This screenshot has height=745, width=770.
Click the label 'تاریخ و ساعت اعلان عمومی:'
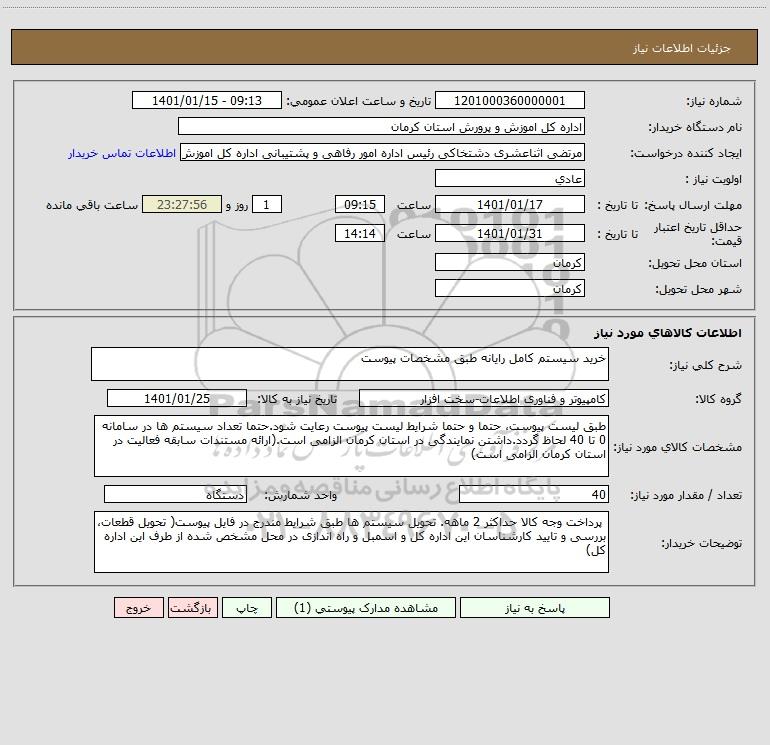358,102
